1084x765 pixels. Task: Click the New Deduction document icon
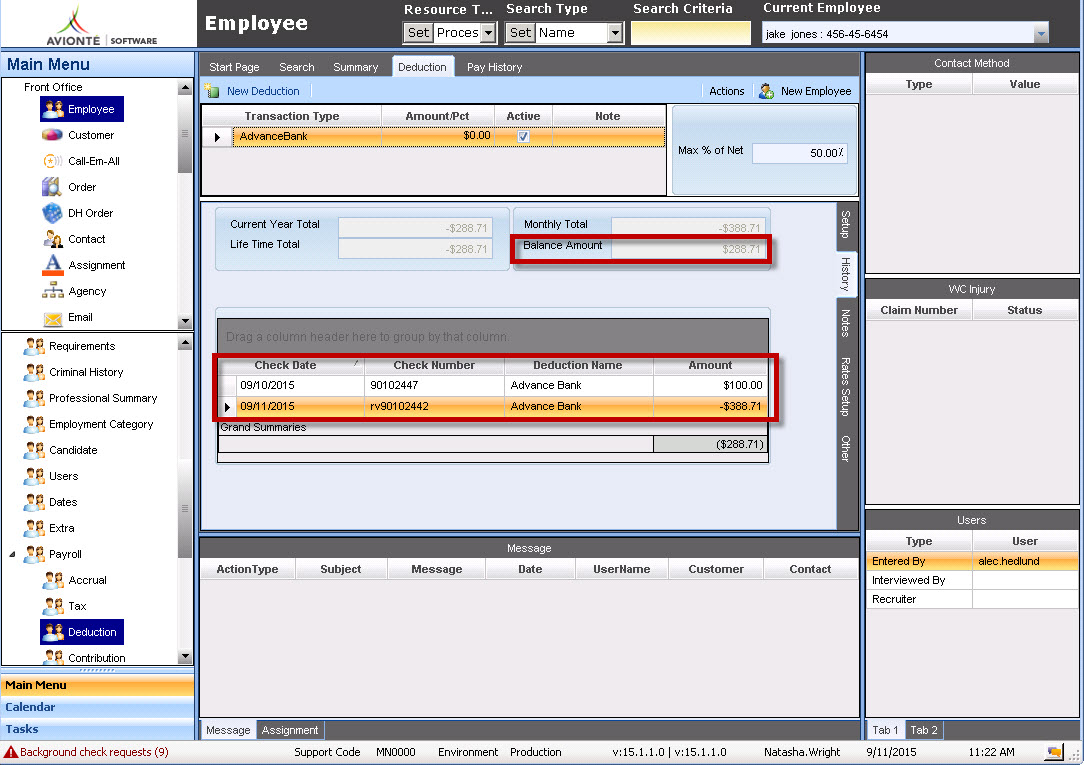click(212, 91)
